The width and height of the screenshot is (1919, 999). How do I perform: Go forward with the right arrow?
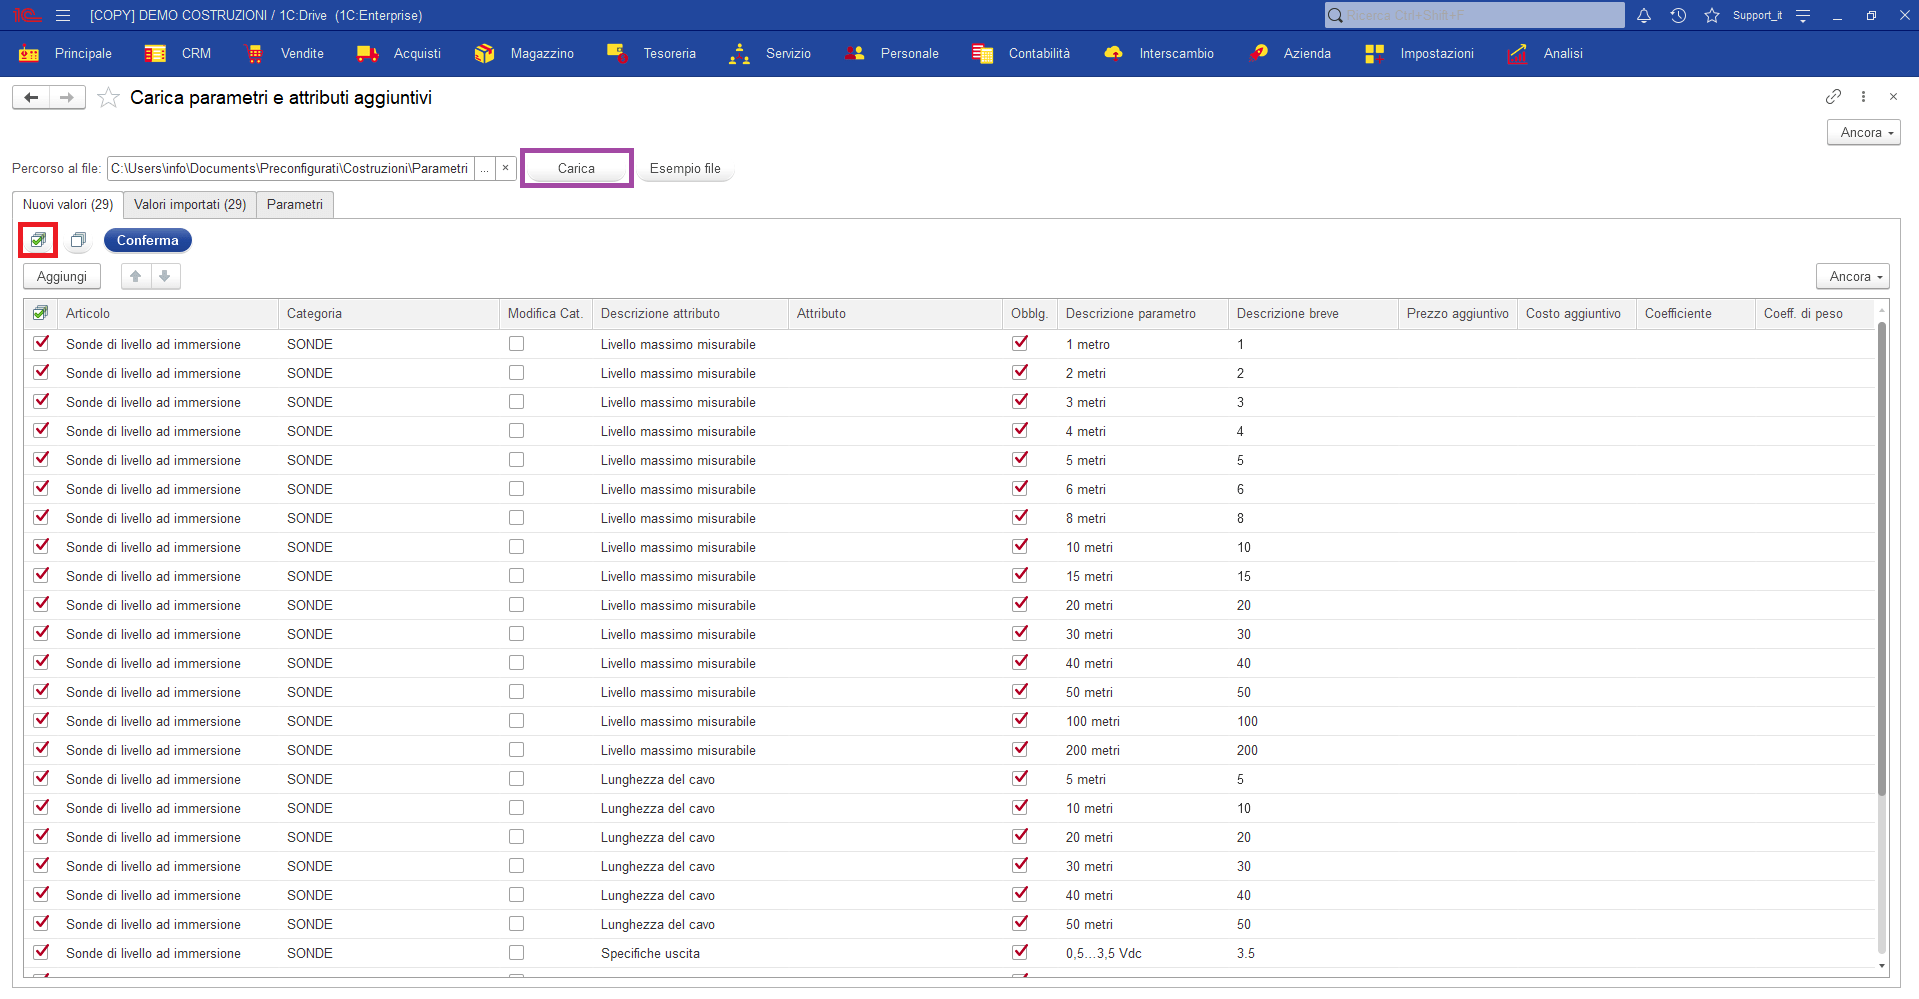point(67,97)
